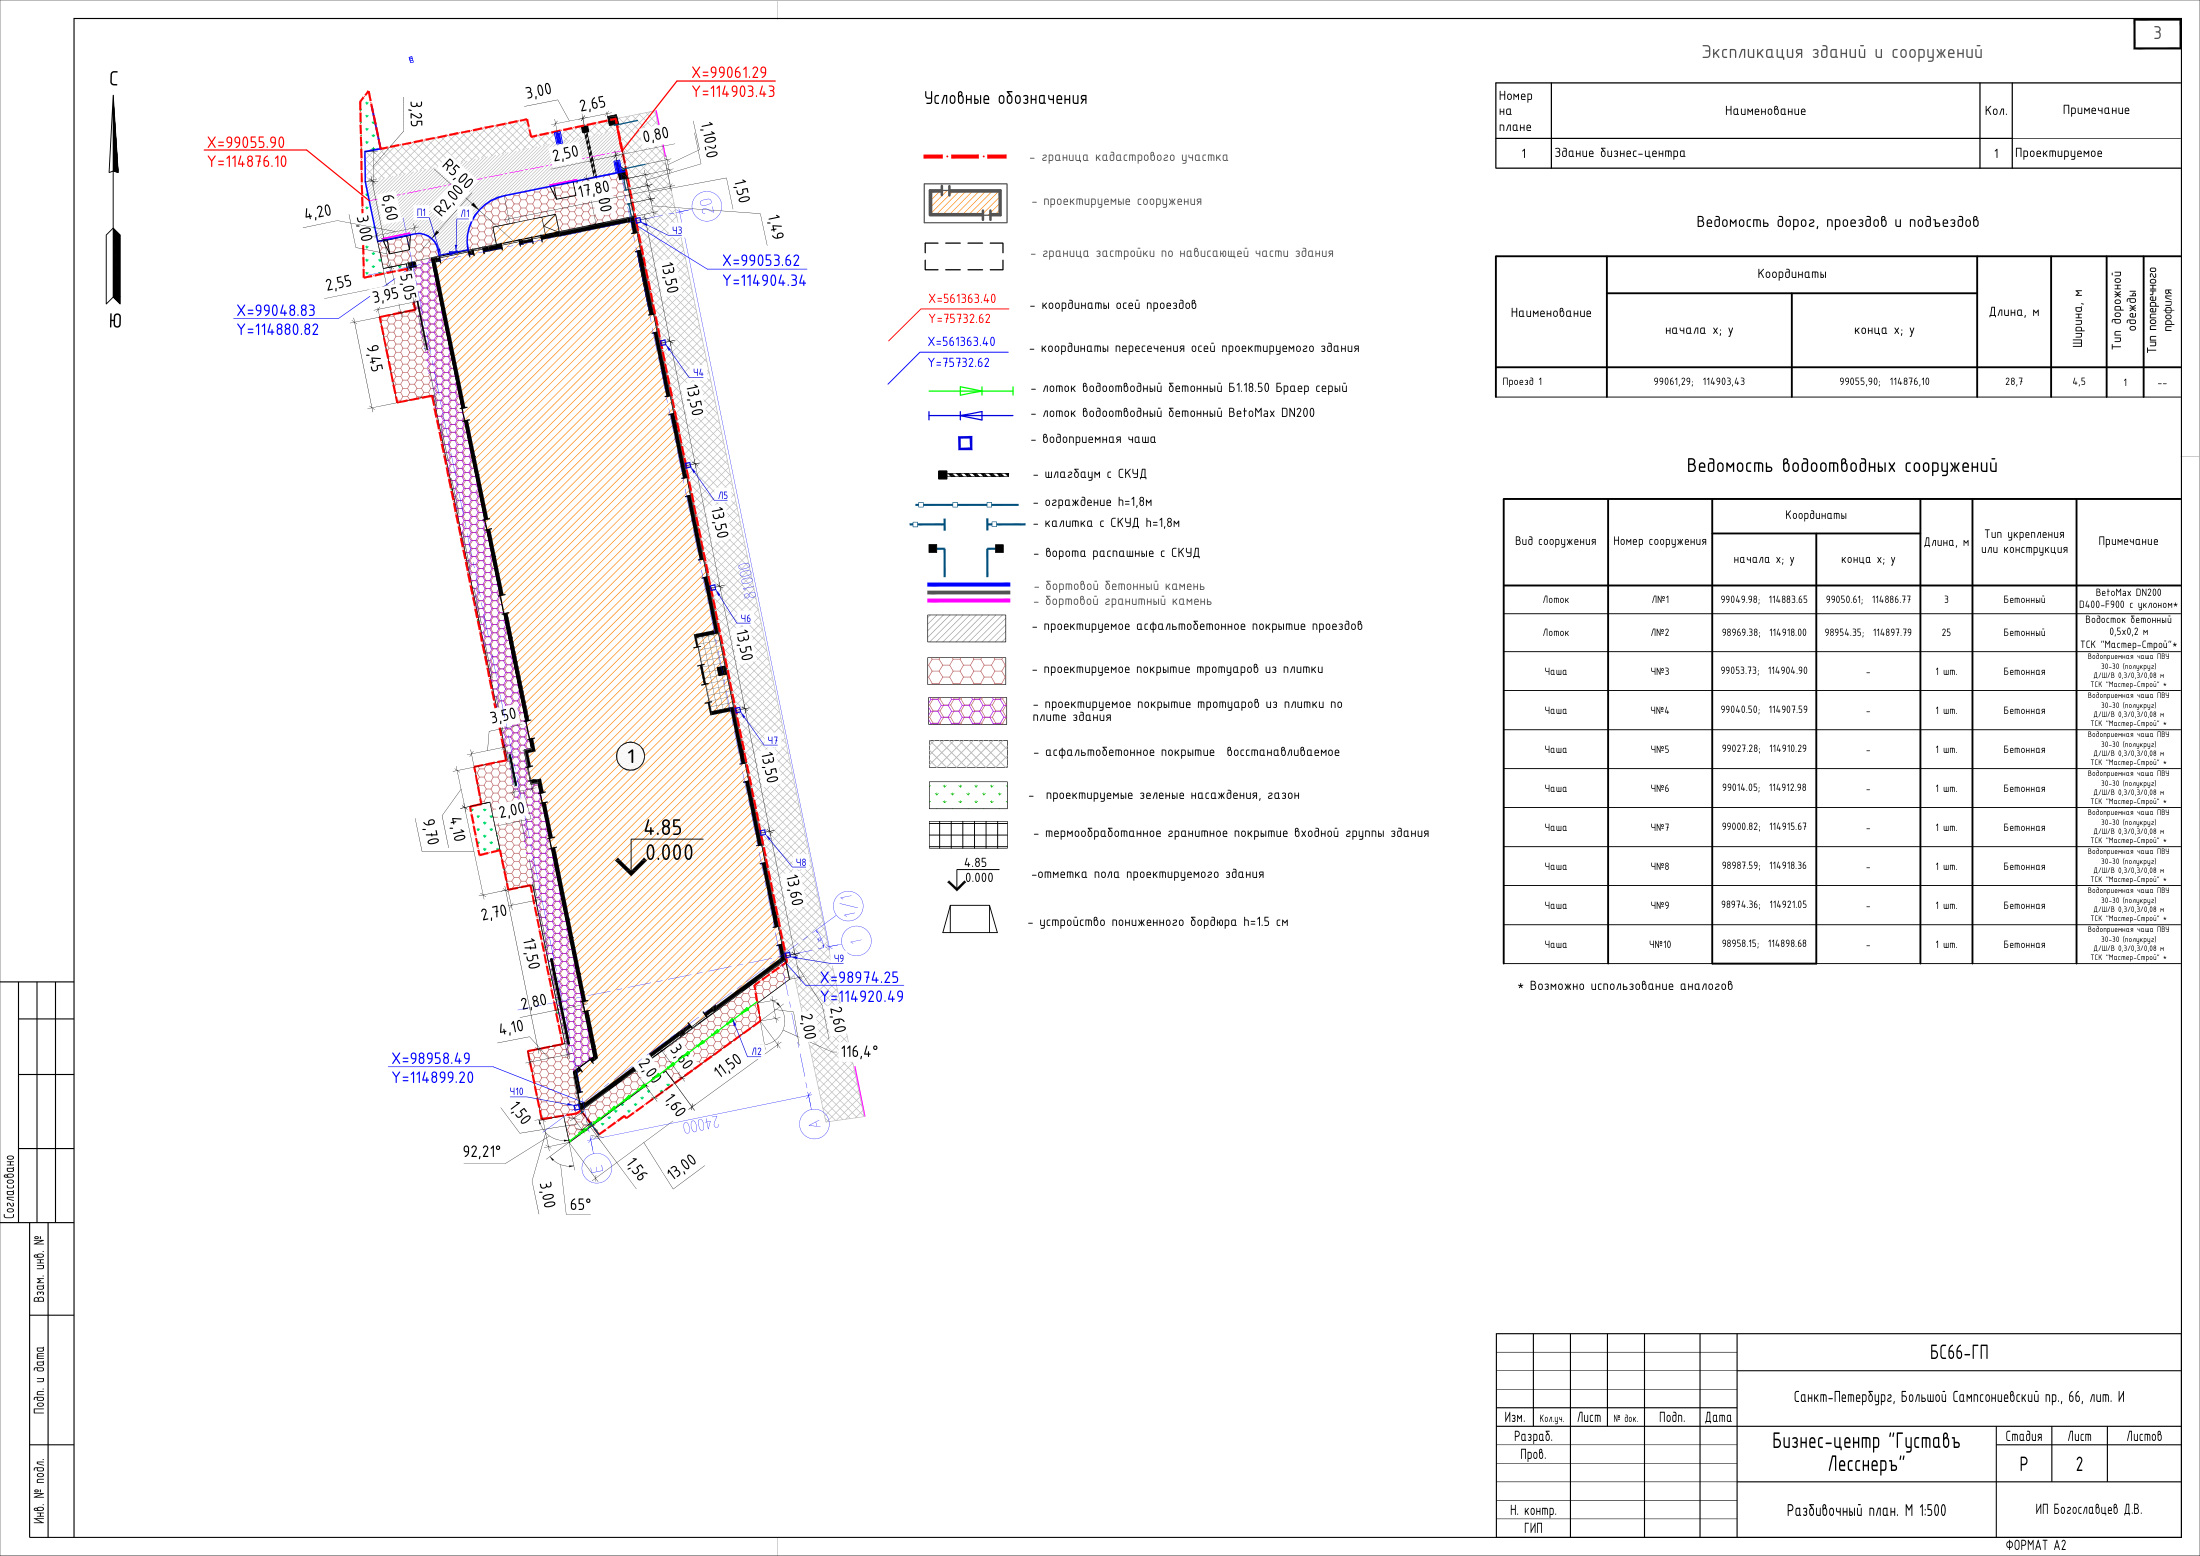Click the ФОРМАТ А2 label at bottom
This screenshot has height=1556, width=2200.
2036,1546
